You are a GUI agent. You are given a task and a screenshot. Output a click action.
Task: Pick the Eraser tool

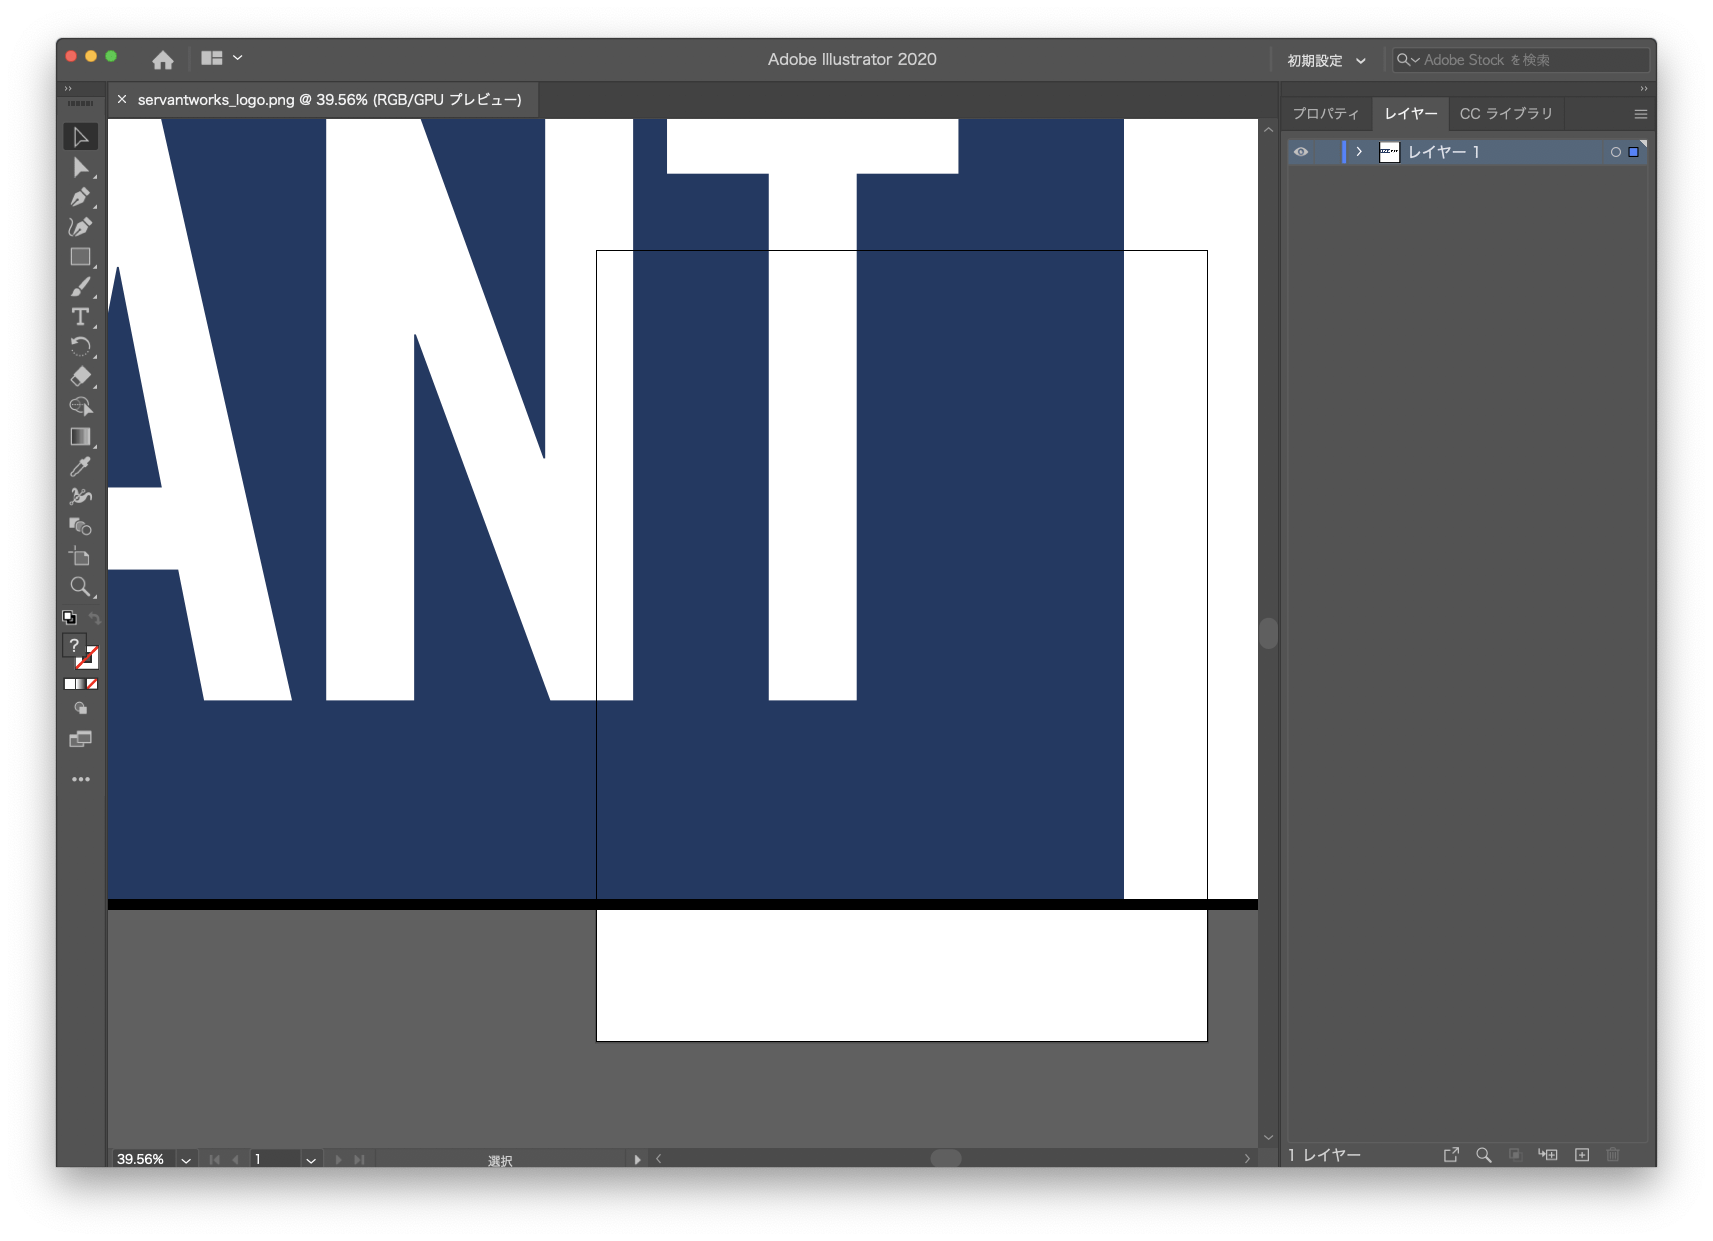click(80, 377)
